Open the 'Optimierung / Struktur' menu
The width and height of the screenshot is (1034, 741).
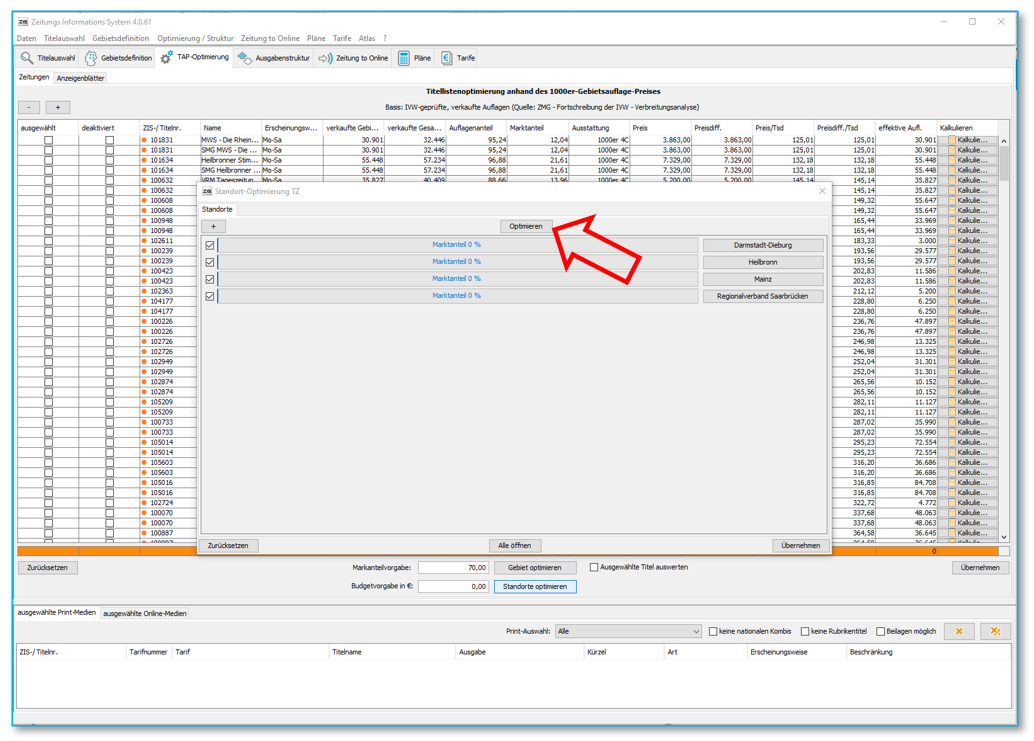195,38
